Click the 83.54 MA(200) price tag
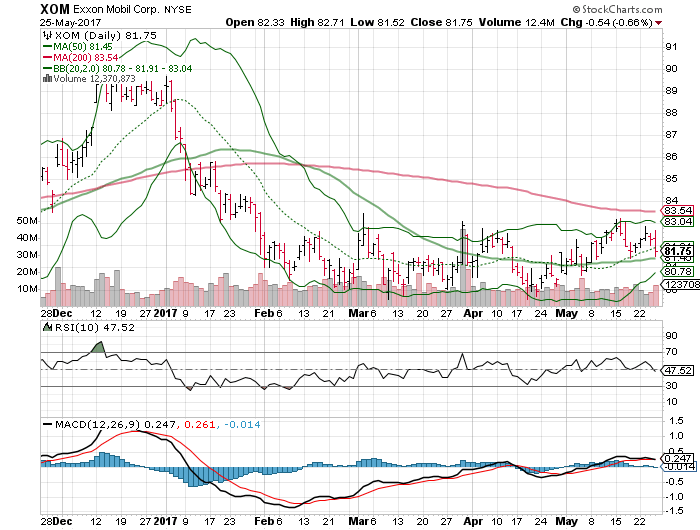This screenshot has width=700, height=530. (677, 210)
